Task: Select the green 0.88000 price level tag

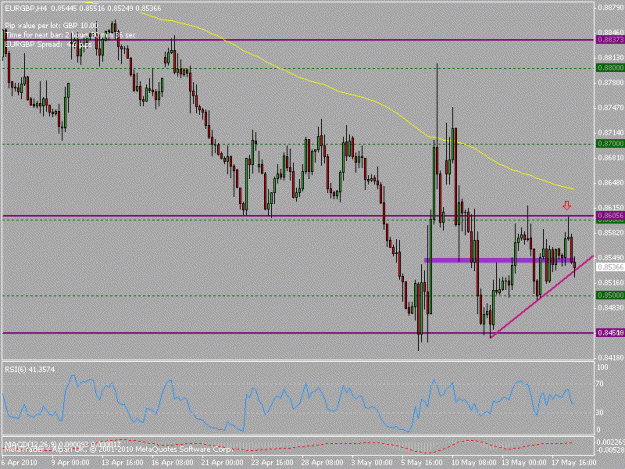Action: (x=610, y=68)
